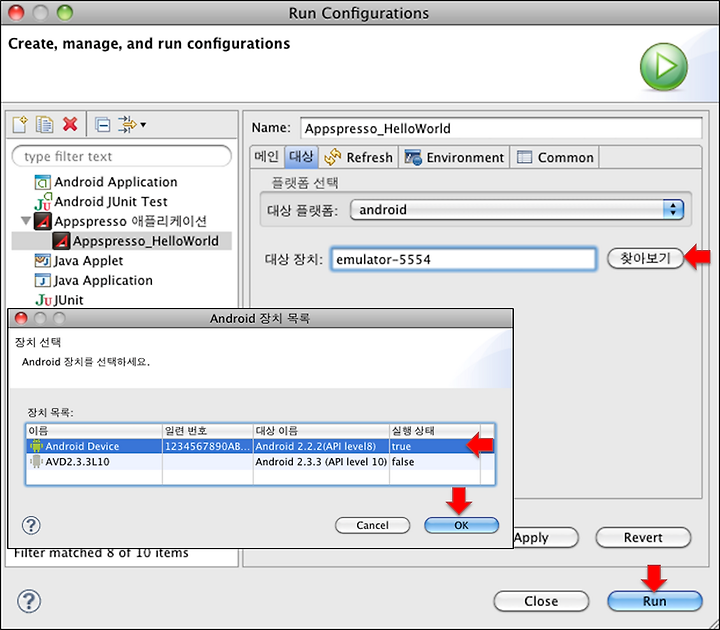Select Java Application in tree
Viewport: 720px width, 630px height.
103,281
